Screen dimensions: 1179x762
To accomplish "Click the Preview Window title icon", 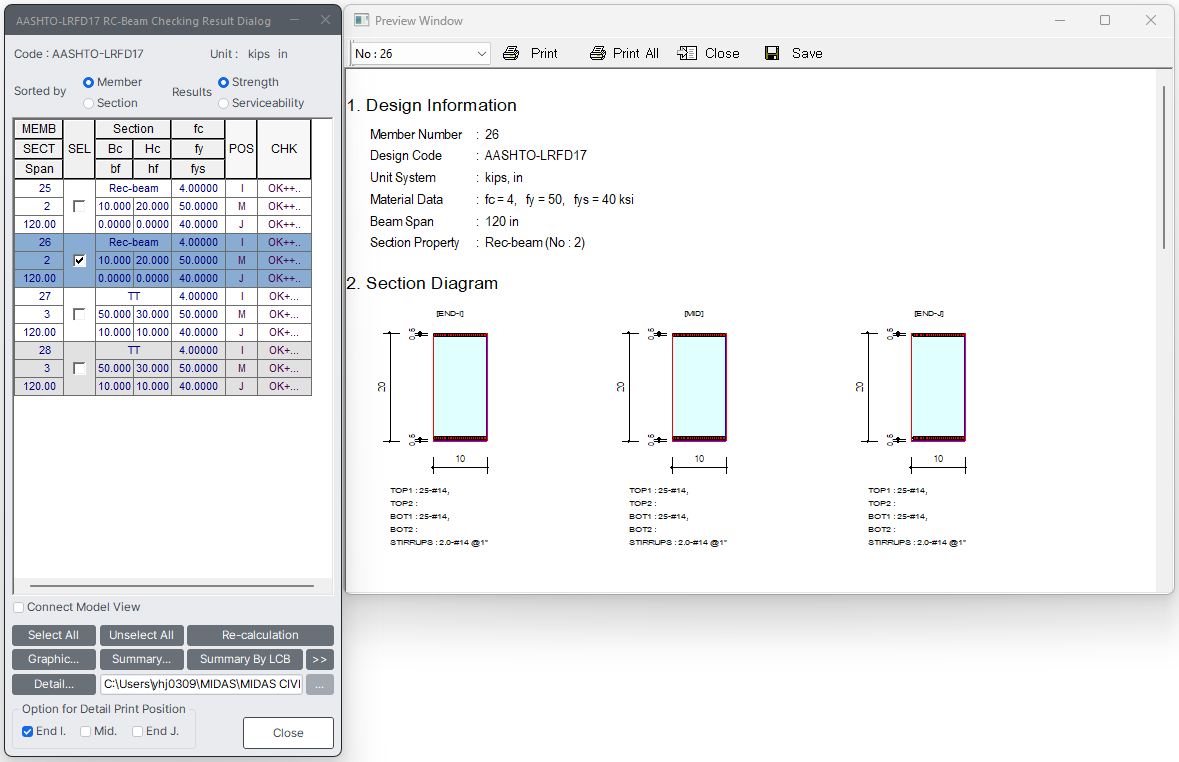I will 362,20.
